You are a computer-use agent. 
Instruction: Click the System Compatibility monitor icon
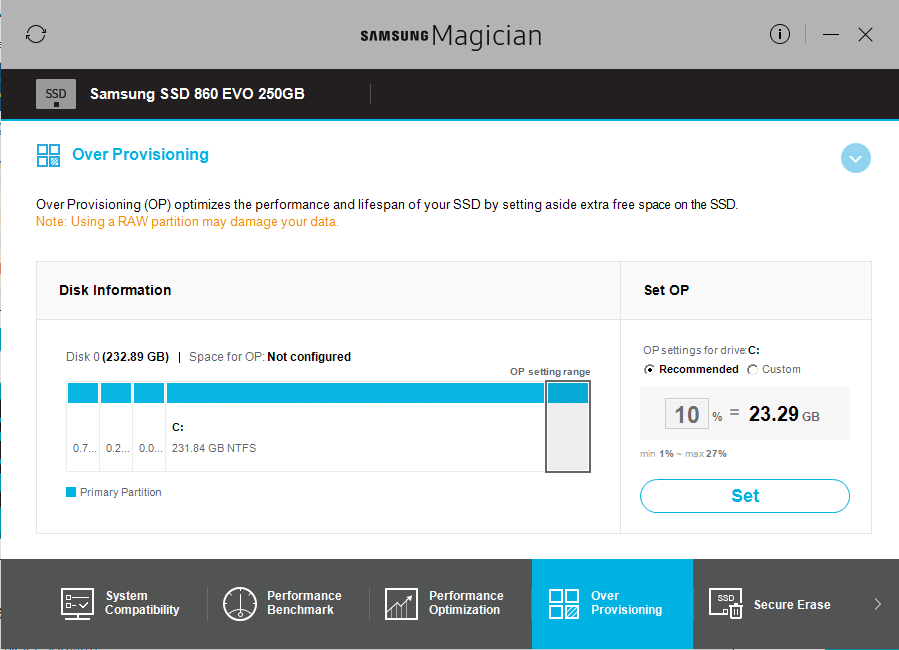click(x=77, y=604)
